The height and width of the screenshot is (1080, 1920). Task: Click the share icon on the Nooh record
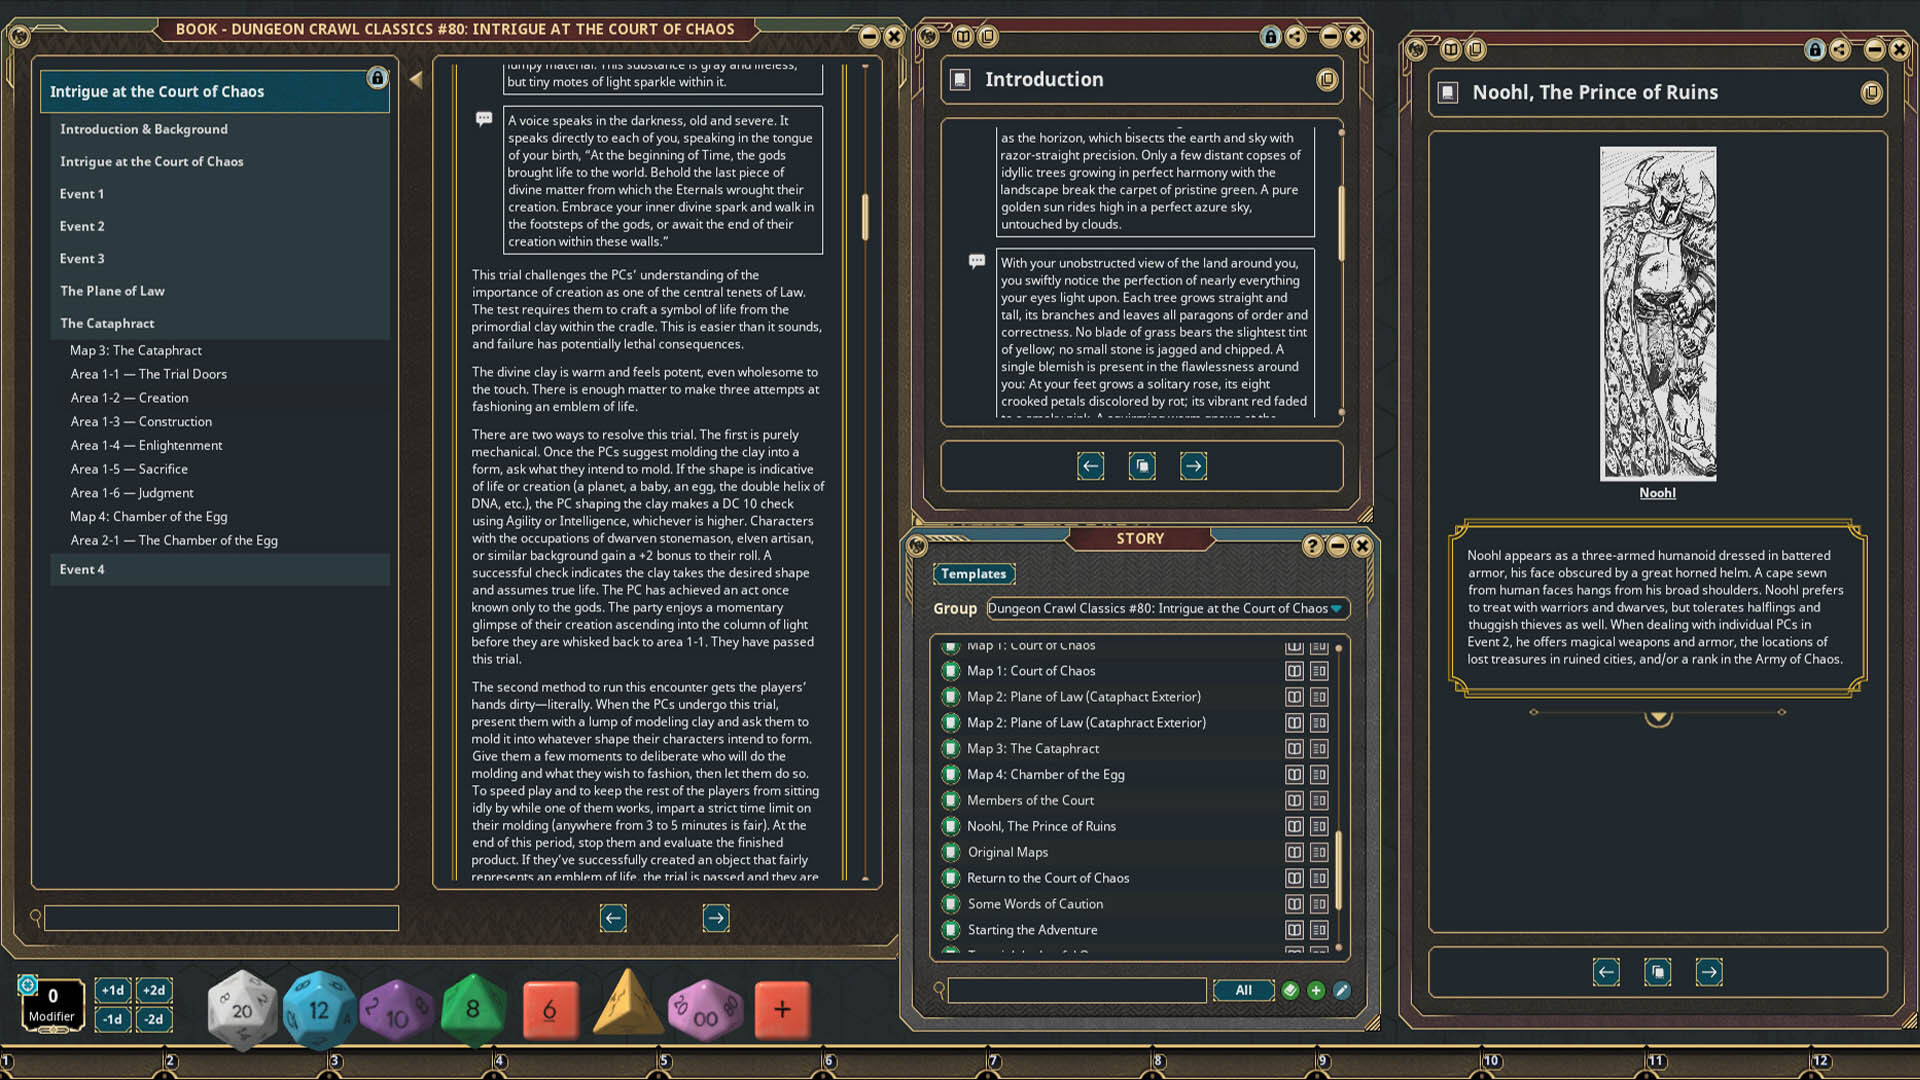pos(1839,49)
